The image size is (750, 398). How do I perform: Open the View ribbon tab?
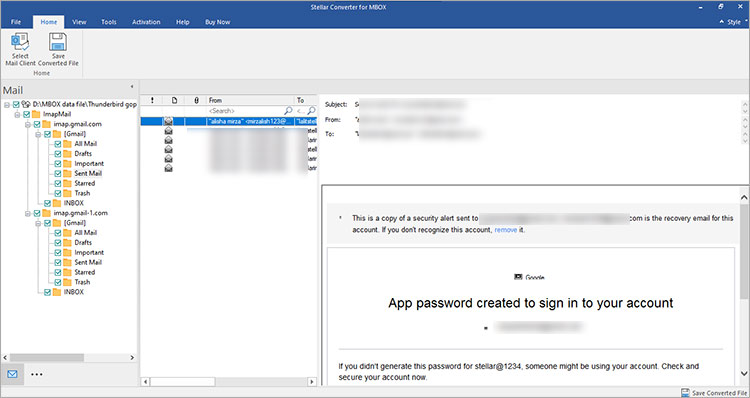click(x=79, y=22)
